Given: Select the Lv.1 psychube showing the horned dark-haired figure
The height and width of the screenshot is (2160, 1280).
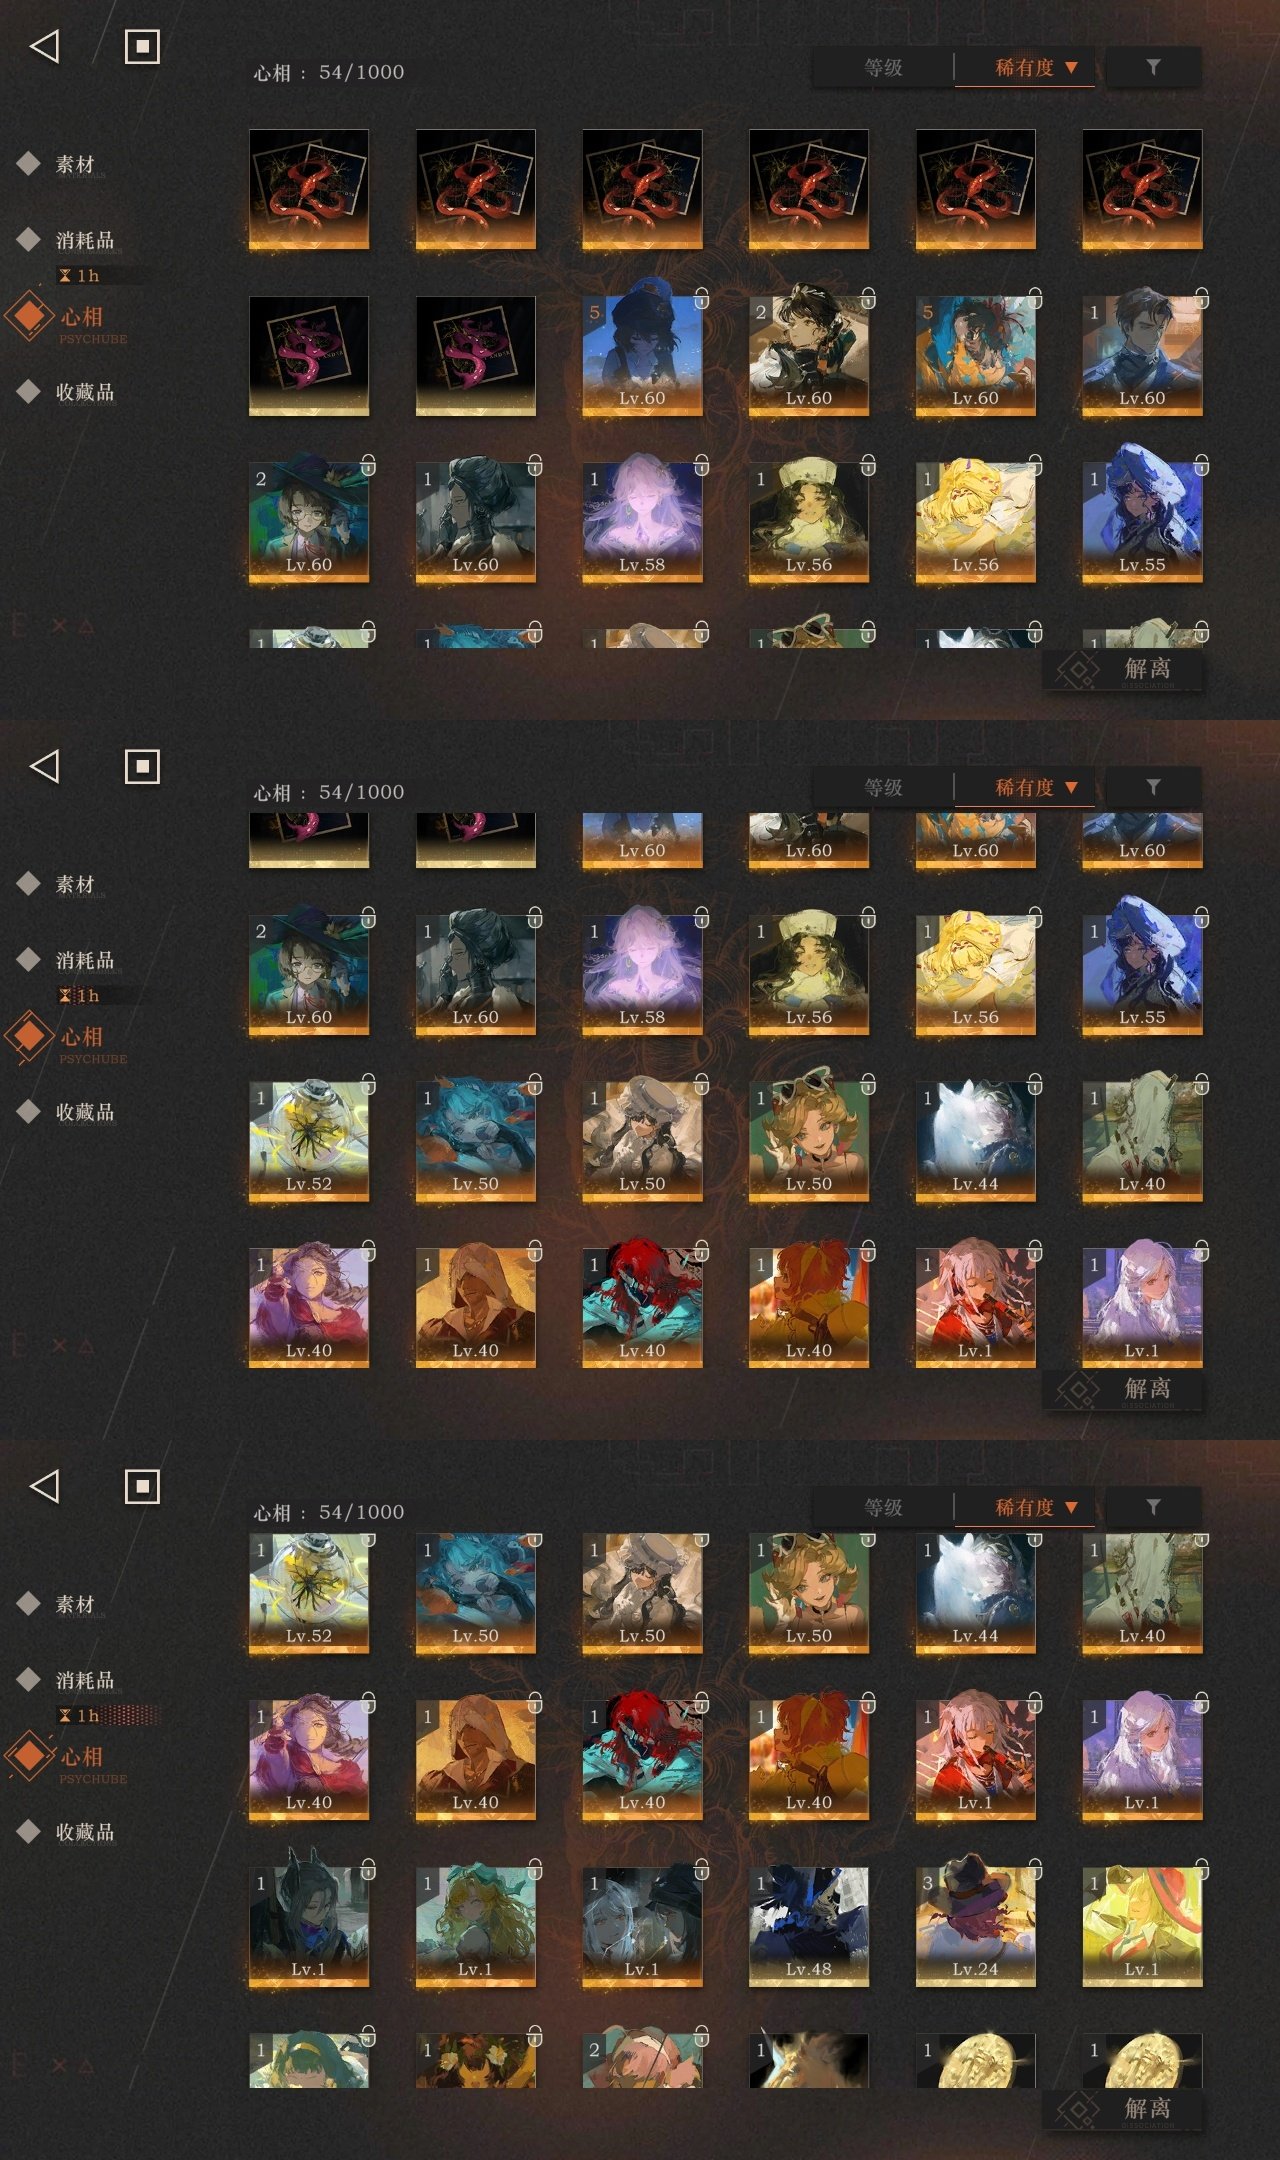Looking at the screenshot, I should (308, 1926).
